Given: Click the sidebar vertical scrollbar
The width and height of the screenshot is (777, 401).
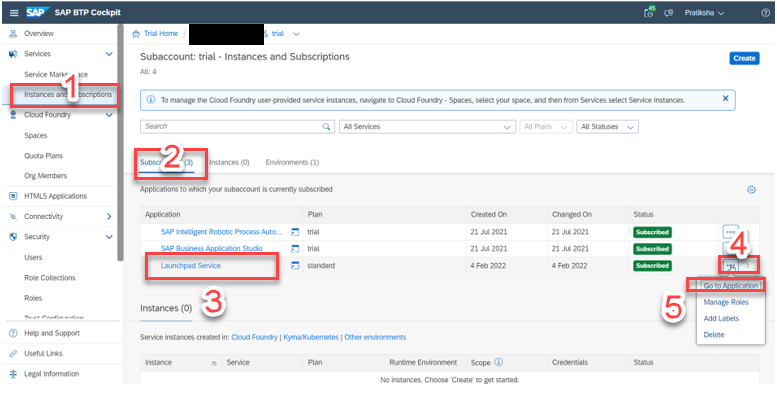Looking at the screenshot, I should 120,143.
